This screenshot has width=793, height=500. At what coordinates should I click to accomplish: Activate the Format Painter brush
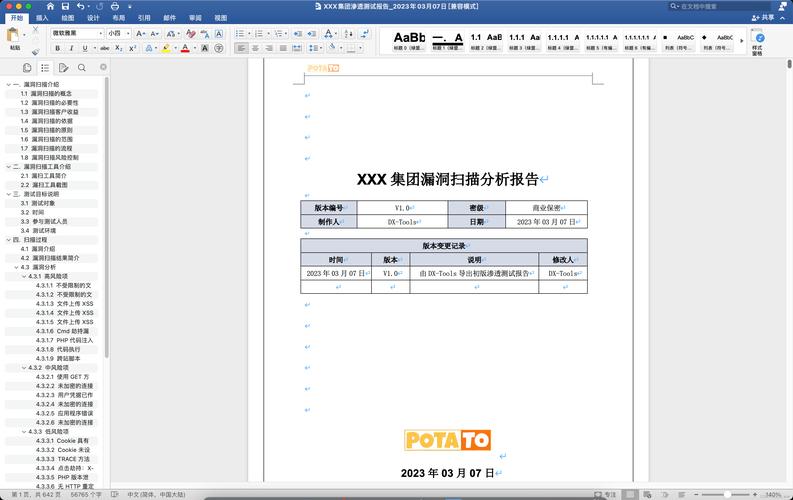coord(35,52)
